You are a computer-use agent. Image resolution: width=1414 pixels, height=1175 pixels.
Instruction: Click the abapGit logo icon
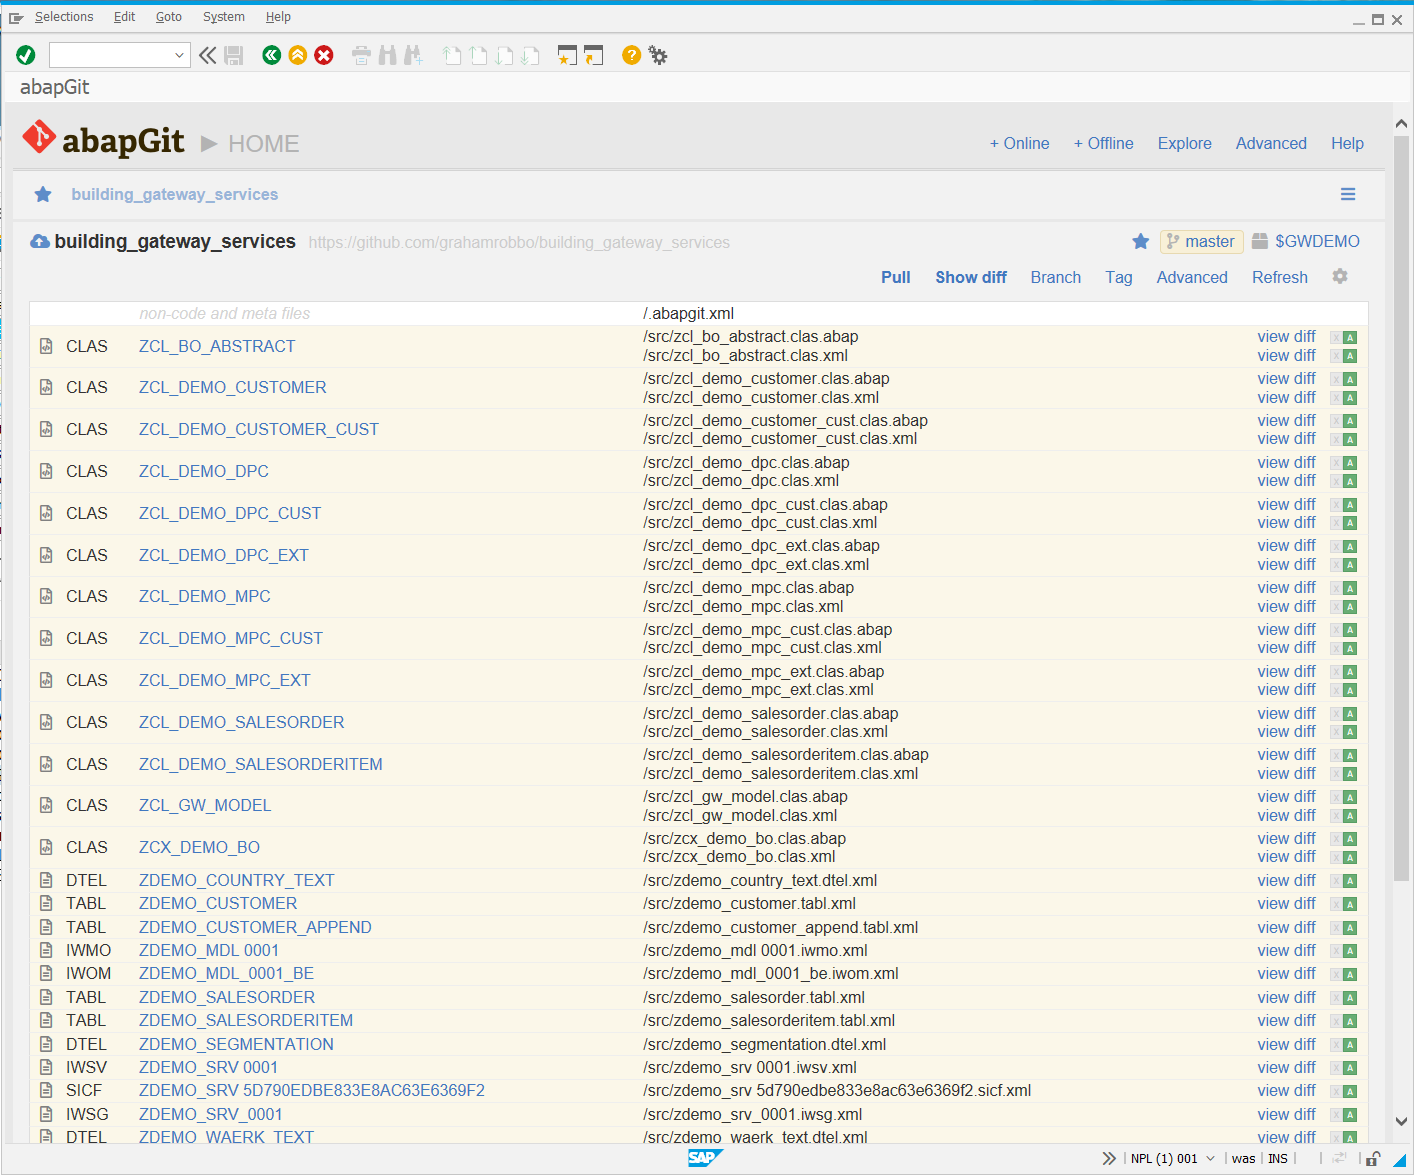(40, 137)
